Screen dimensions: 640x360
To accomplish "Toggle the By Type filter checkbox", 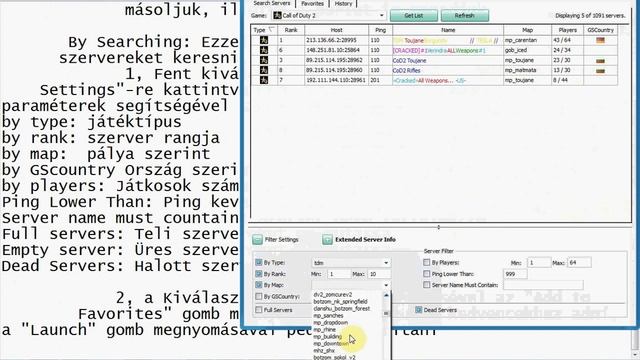I will tap(258, 262).
